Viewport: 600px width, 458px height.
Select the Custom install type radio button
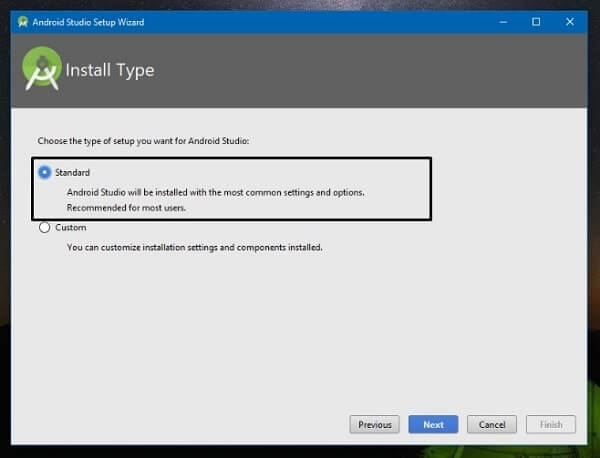pos(44,228)
